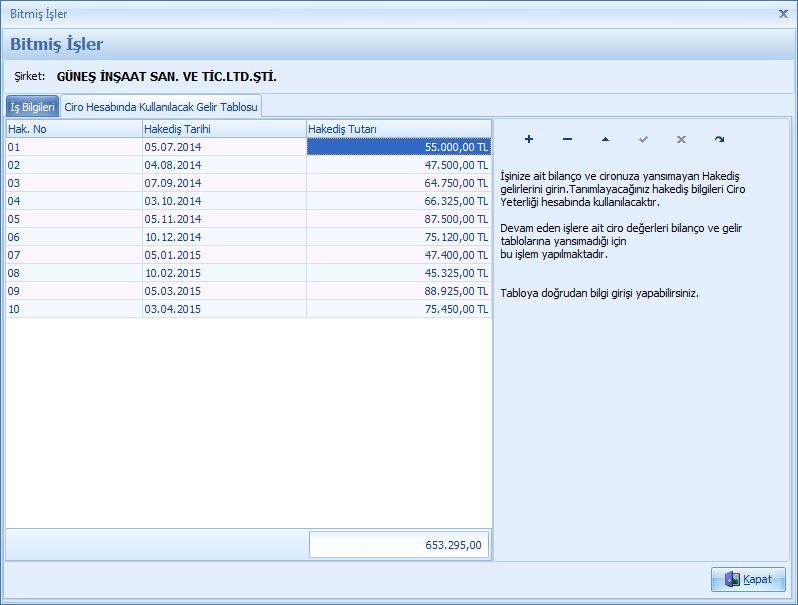The width and height of the screenshot is (798, 605).
Task: Click the Hakediş Tutarı column header
Action: pos(398,129)
